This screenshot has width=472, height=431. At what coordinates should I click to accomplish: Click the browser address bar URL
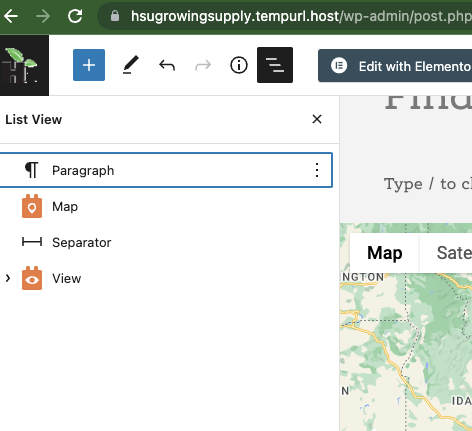tap(301, 16)
